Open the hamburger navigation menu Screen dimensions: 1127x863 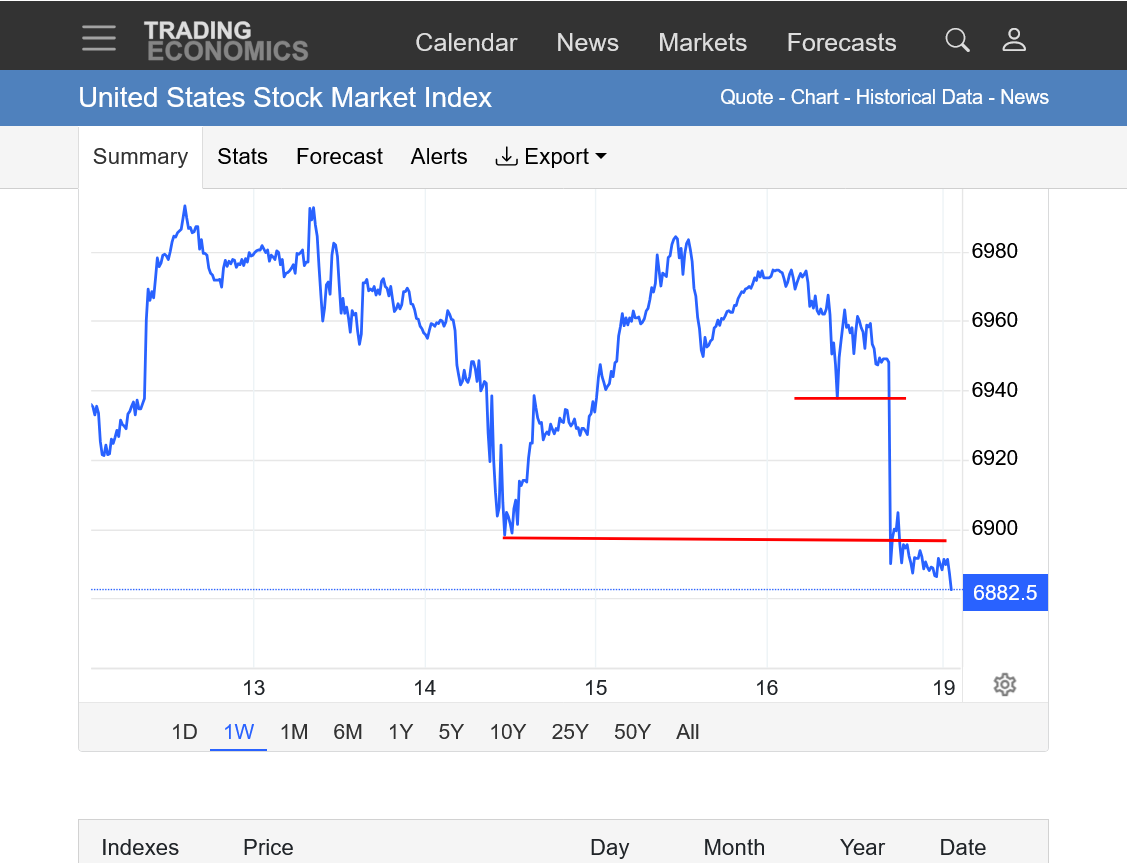coord(99,39)
